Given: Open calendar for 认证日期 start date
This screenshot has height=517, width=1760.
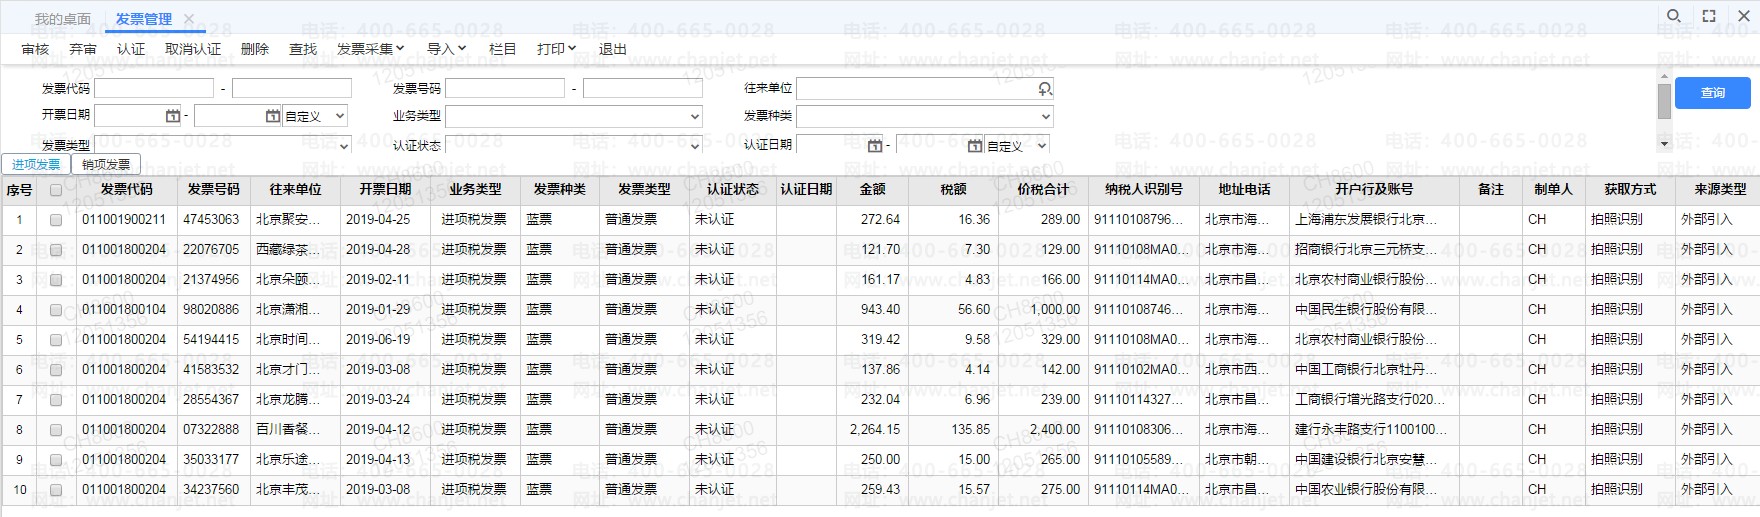Looking at the screenshot, I should (874, 146).
